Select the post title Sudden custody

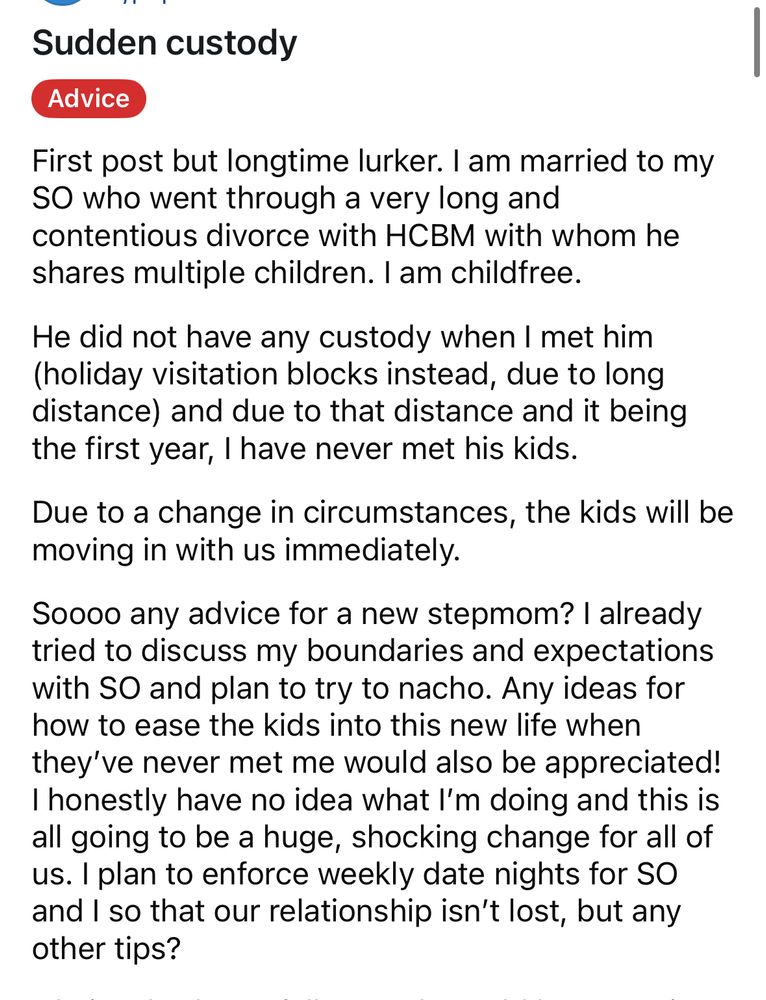165,43
